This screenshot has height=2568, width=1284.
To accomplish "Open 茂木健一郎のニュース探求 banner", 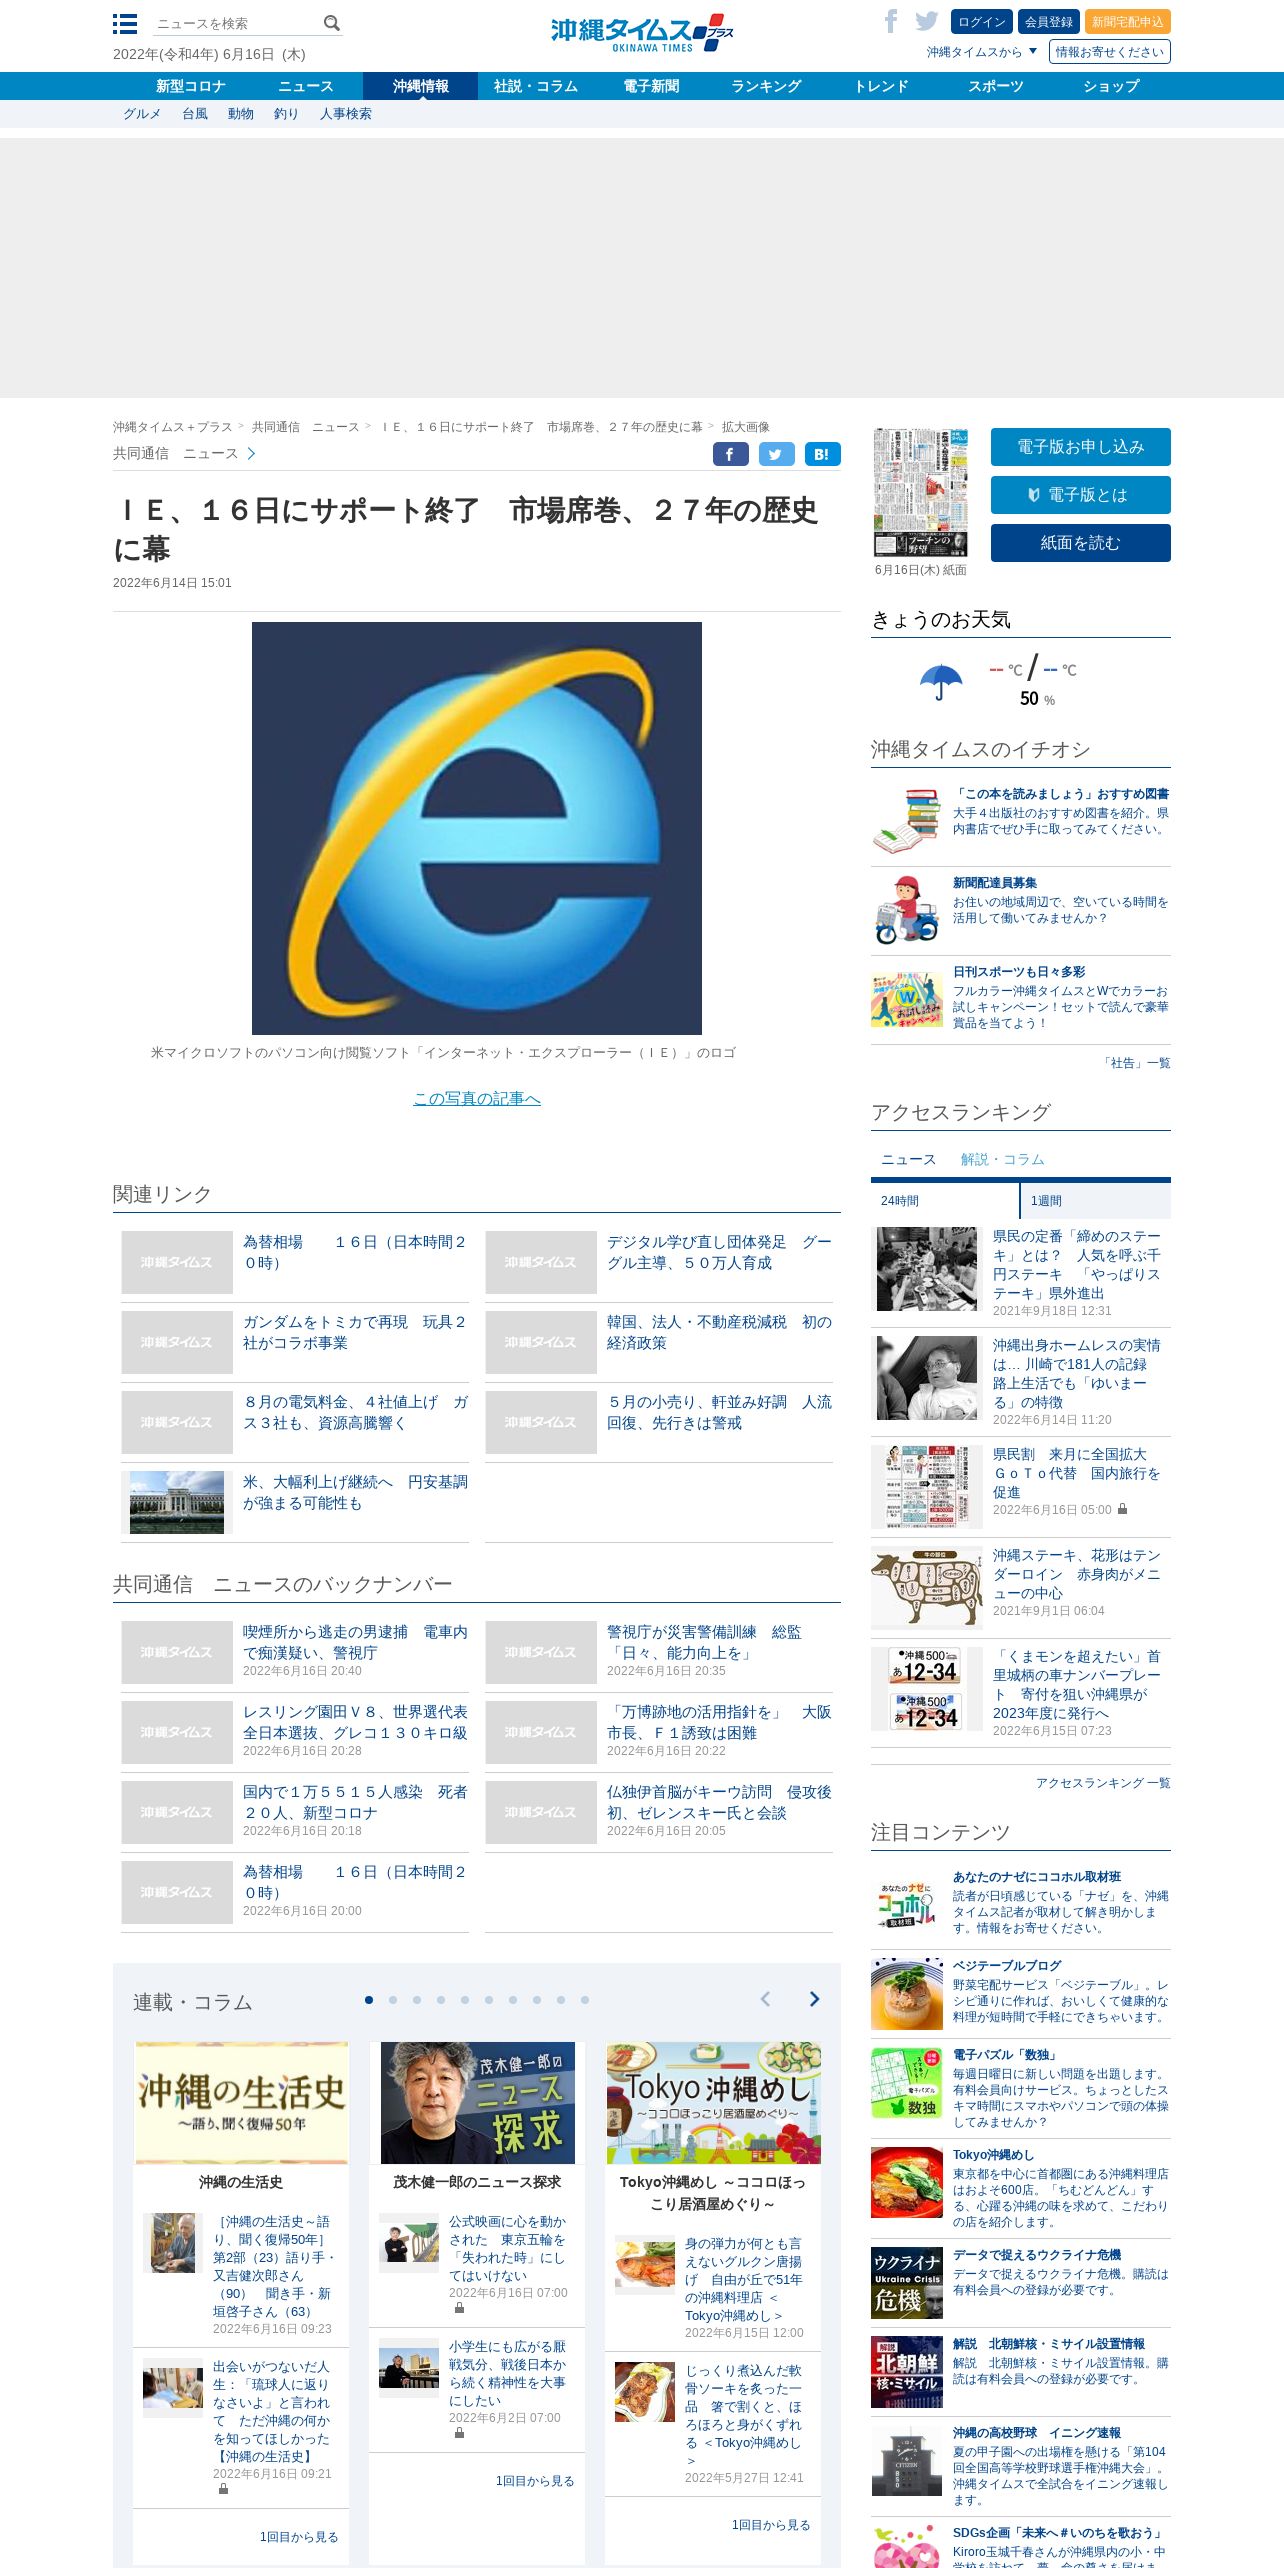I will [x=477, y=2103].
